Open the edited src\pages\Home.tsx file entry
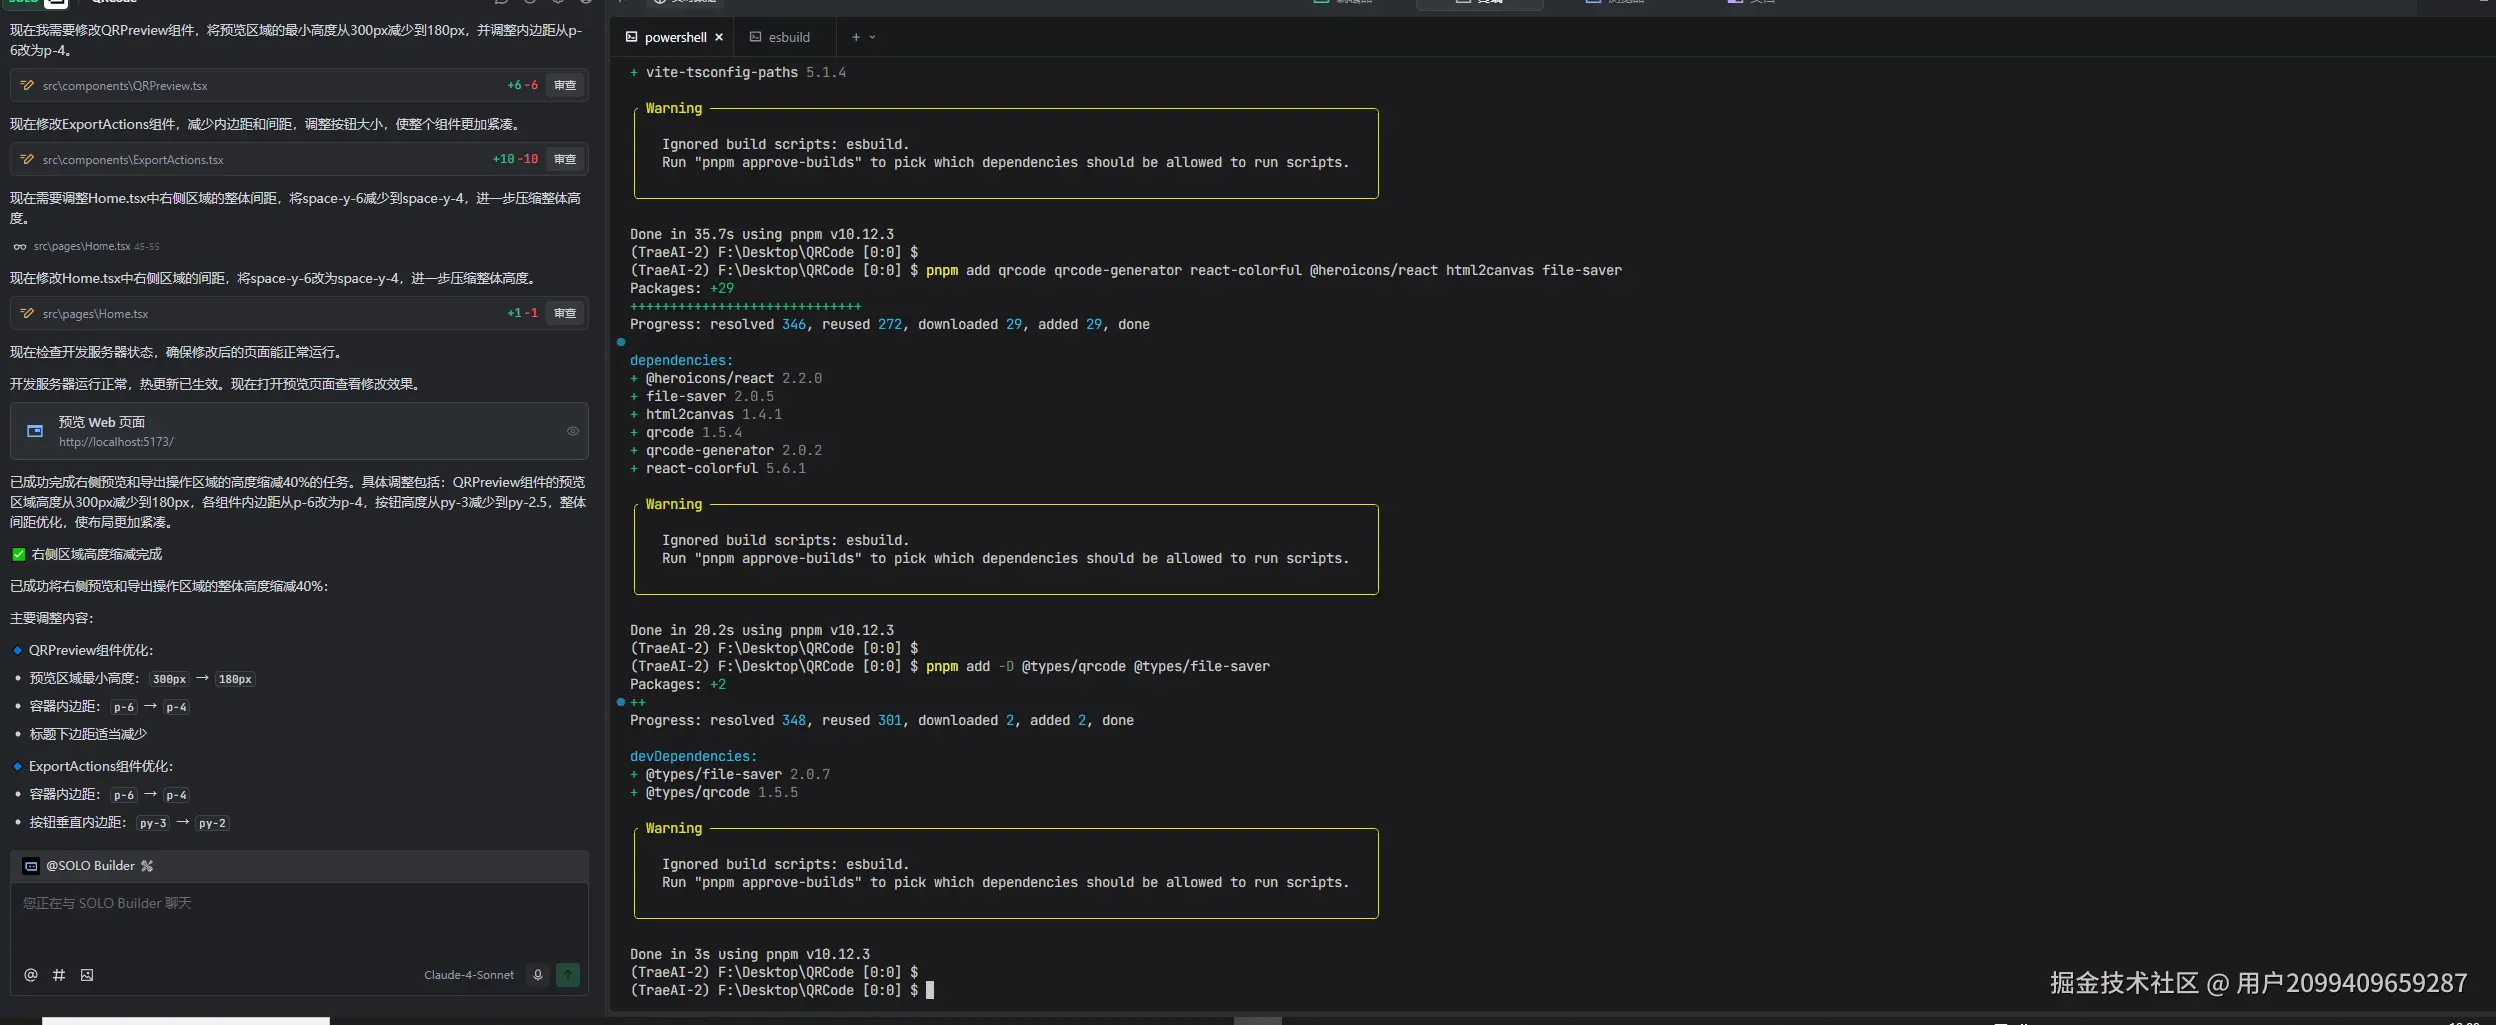2496x1025 pixels. [95, 314]
